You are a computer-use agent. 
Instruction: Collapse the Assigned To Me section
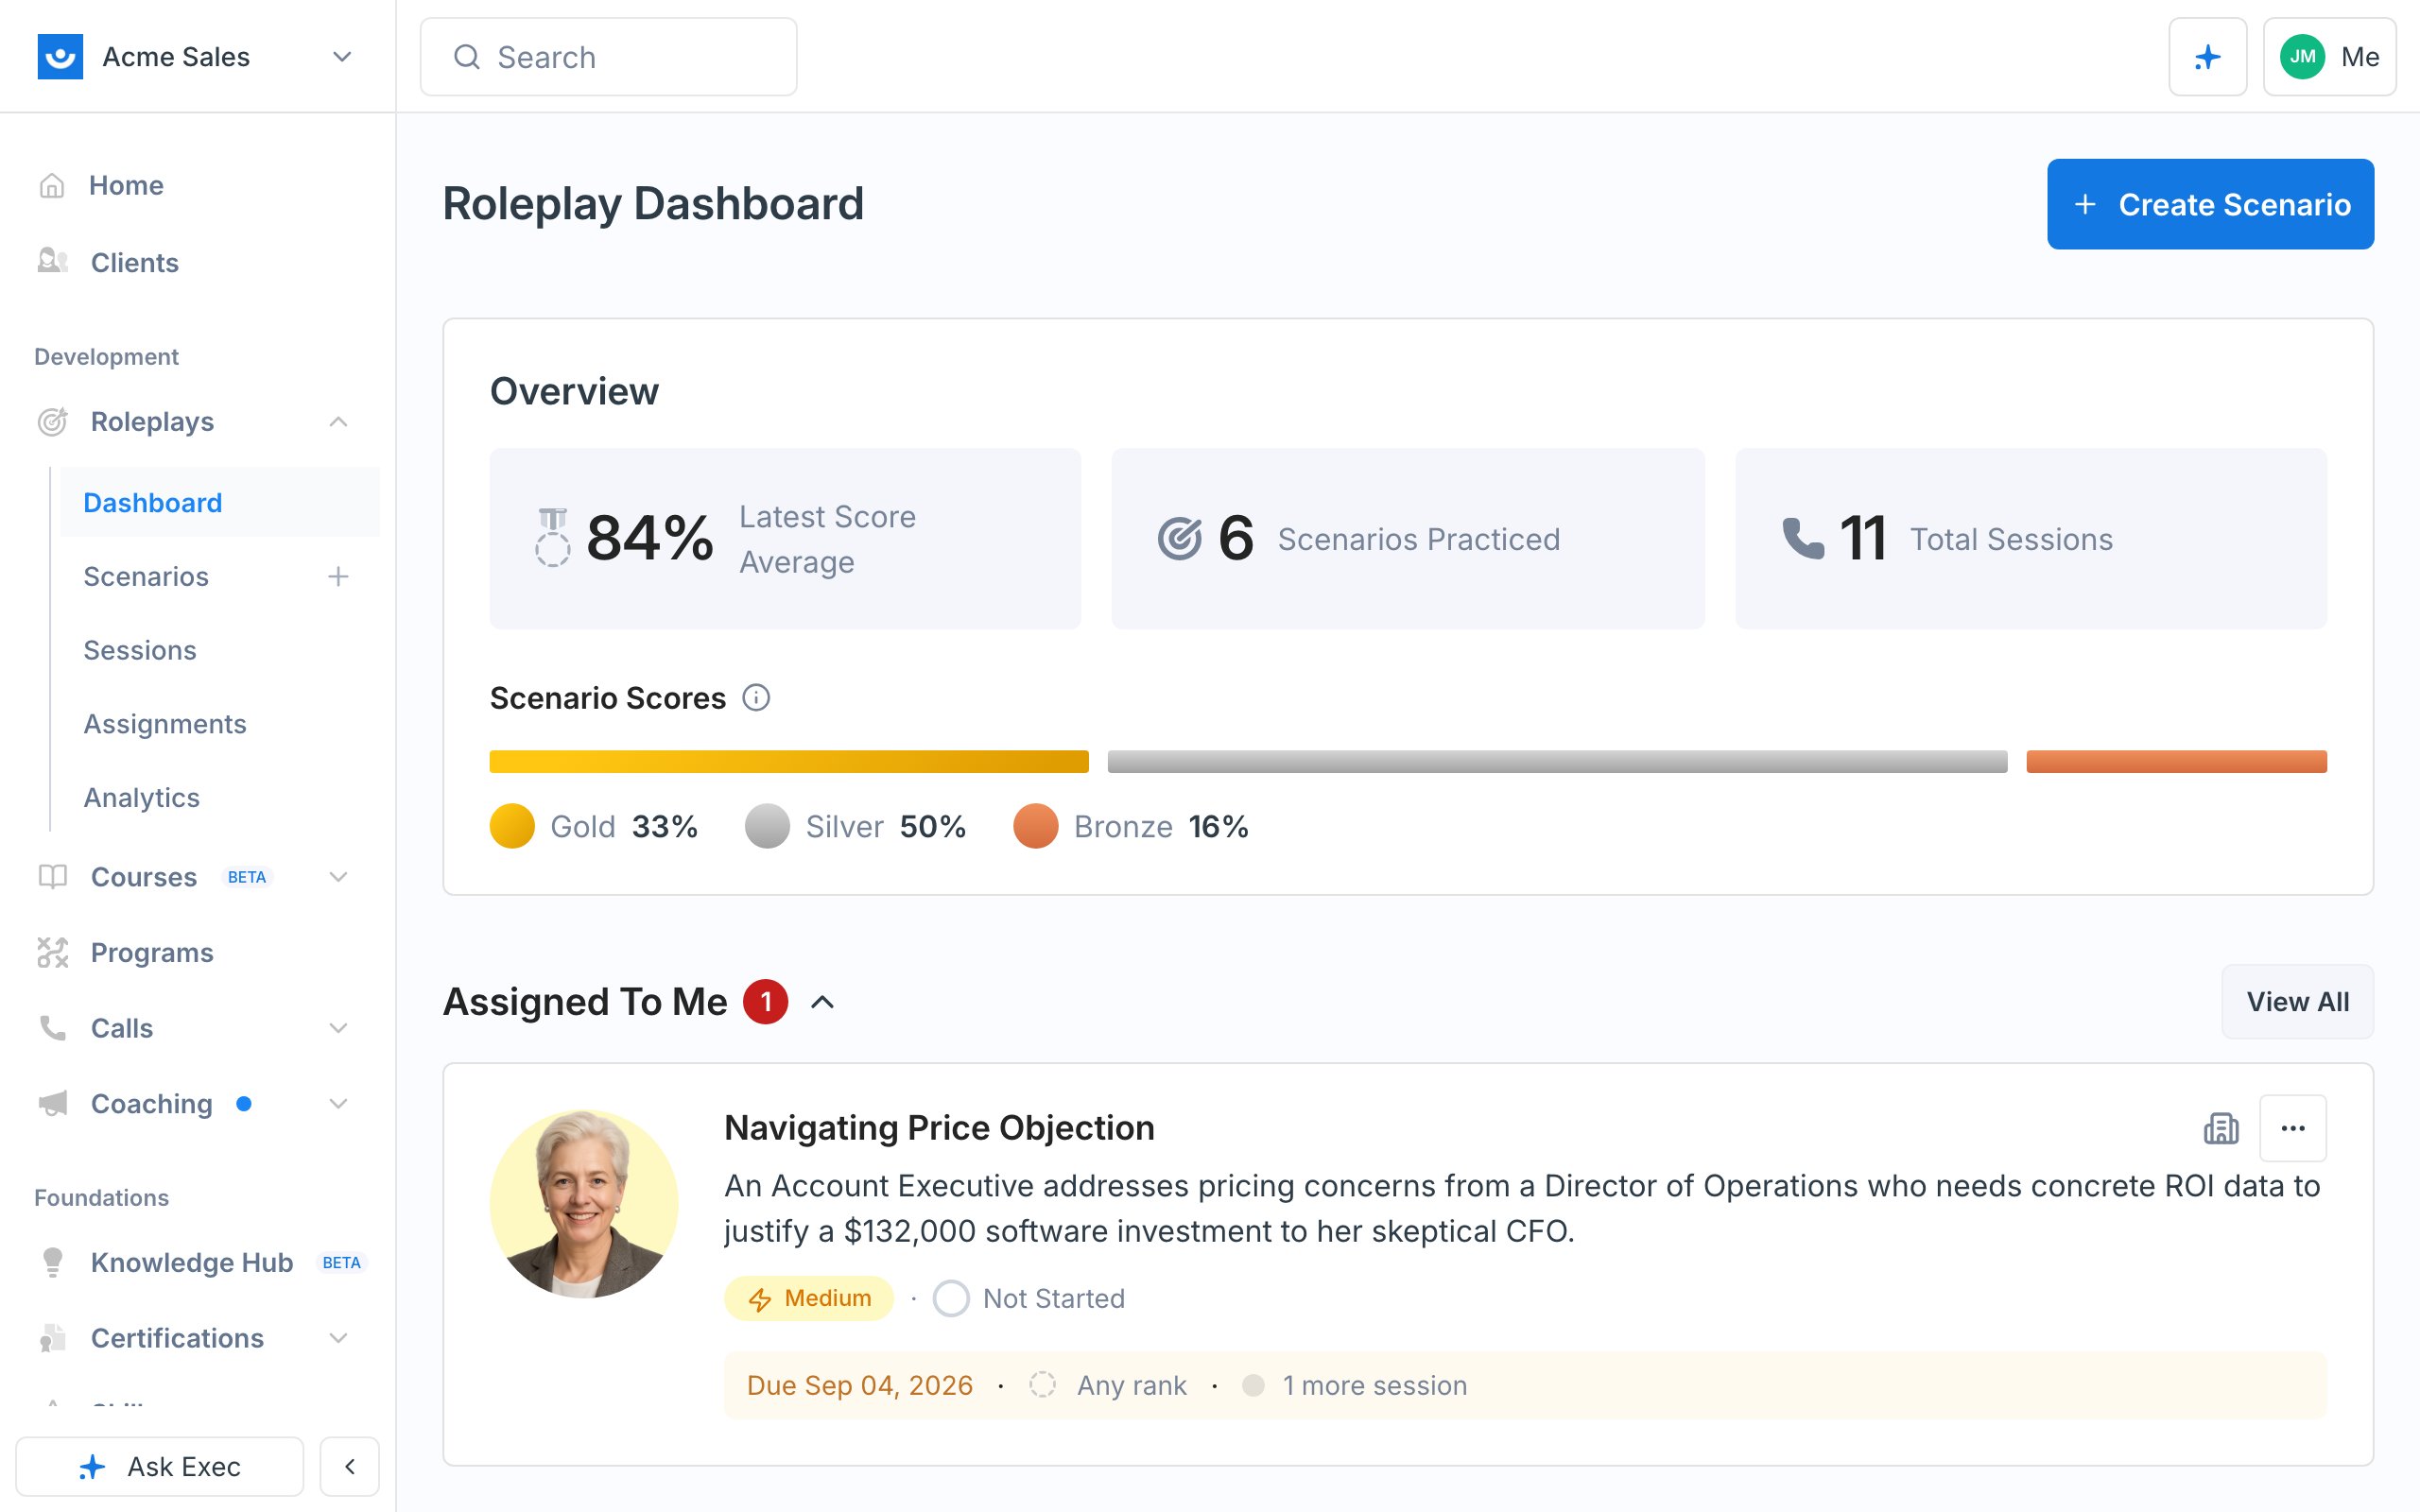click(x=822, y=1002)
